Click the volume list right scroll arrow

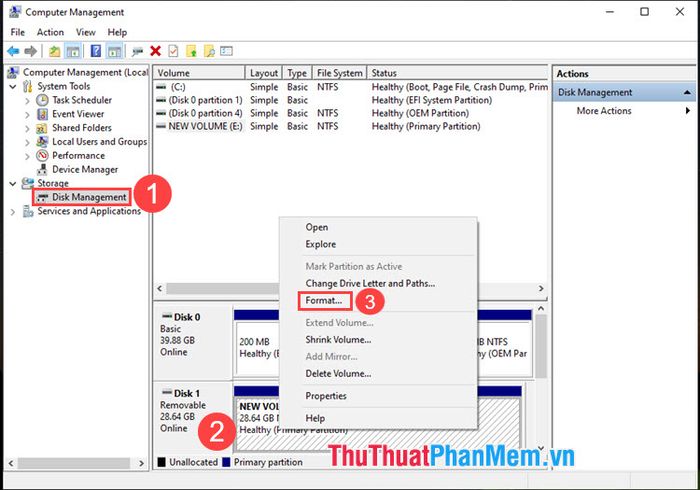coord(541,289)
